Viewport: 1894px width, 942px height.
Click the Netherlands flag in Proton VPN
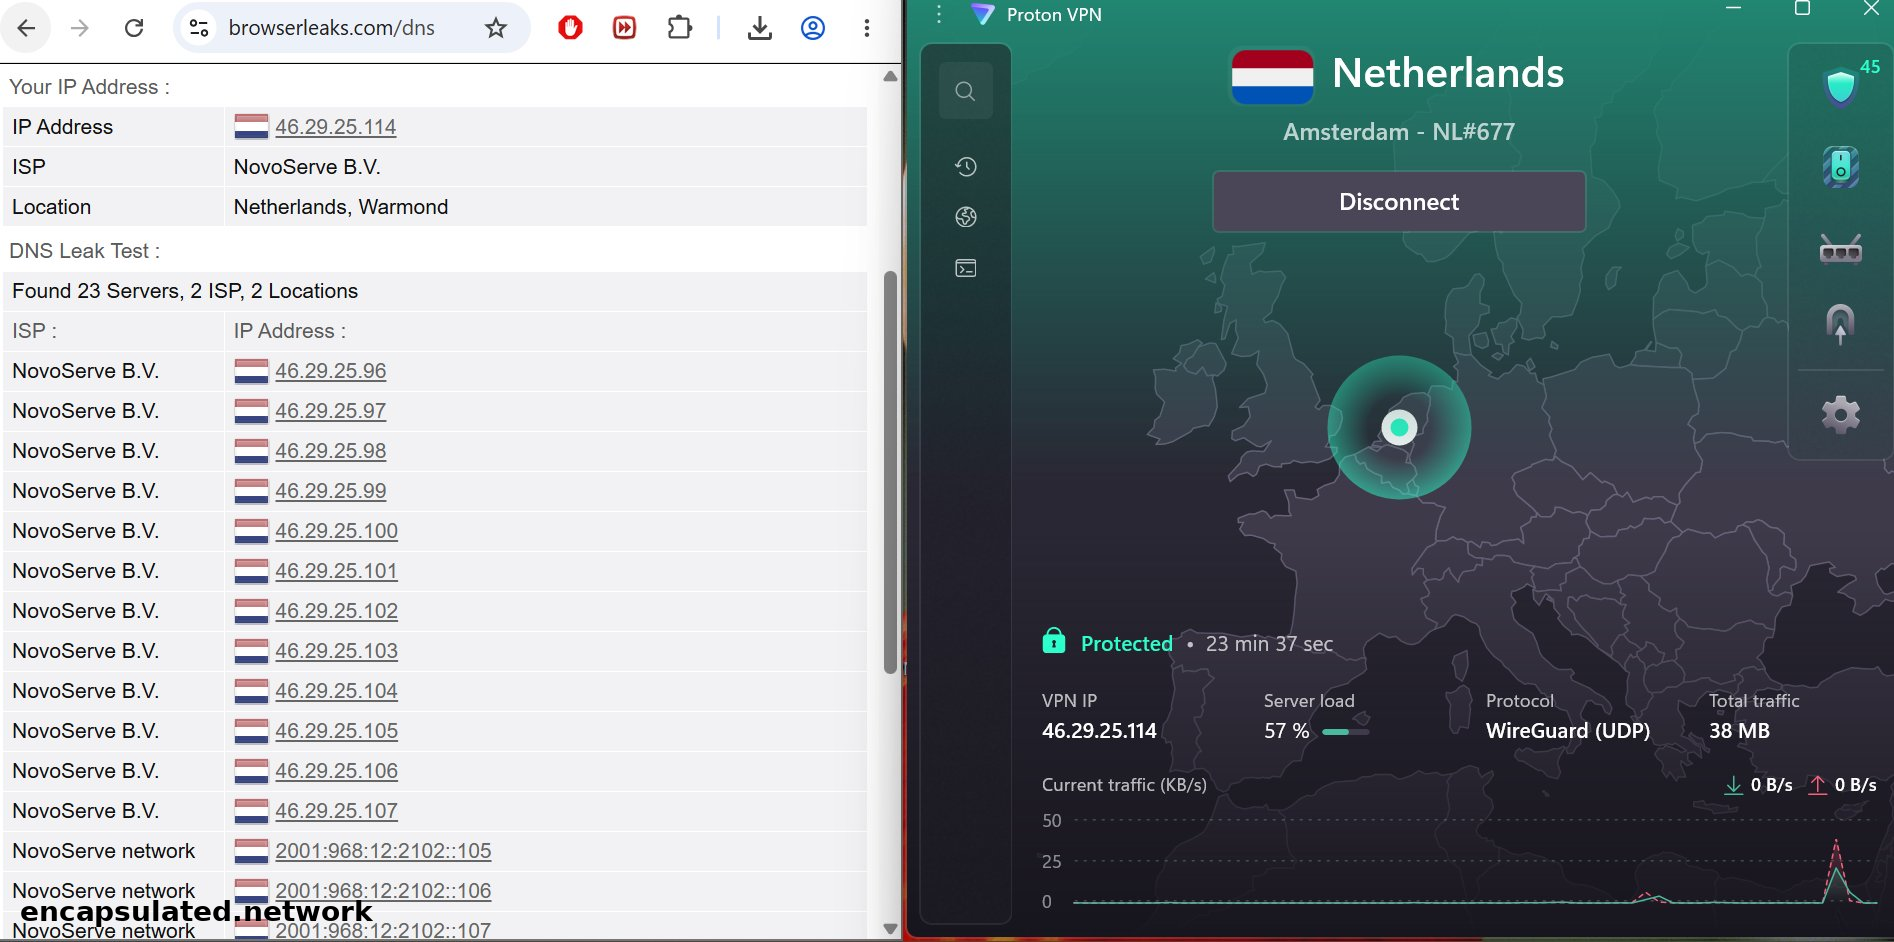1272,77
